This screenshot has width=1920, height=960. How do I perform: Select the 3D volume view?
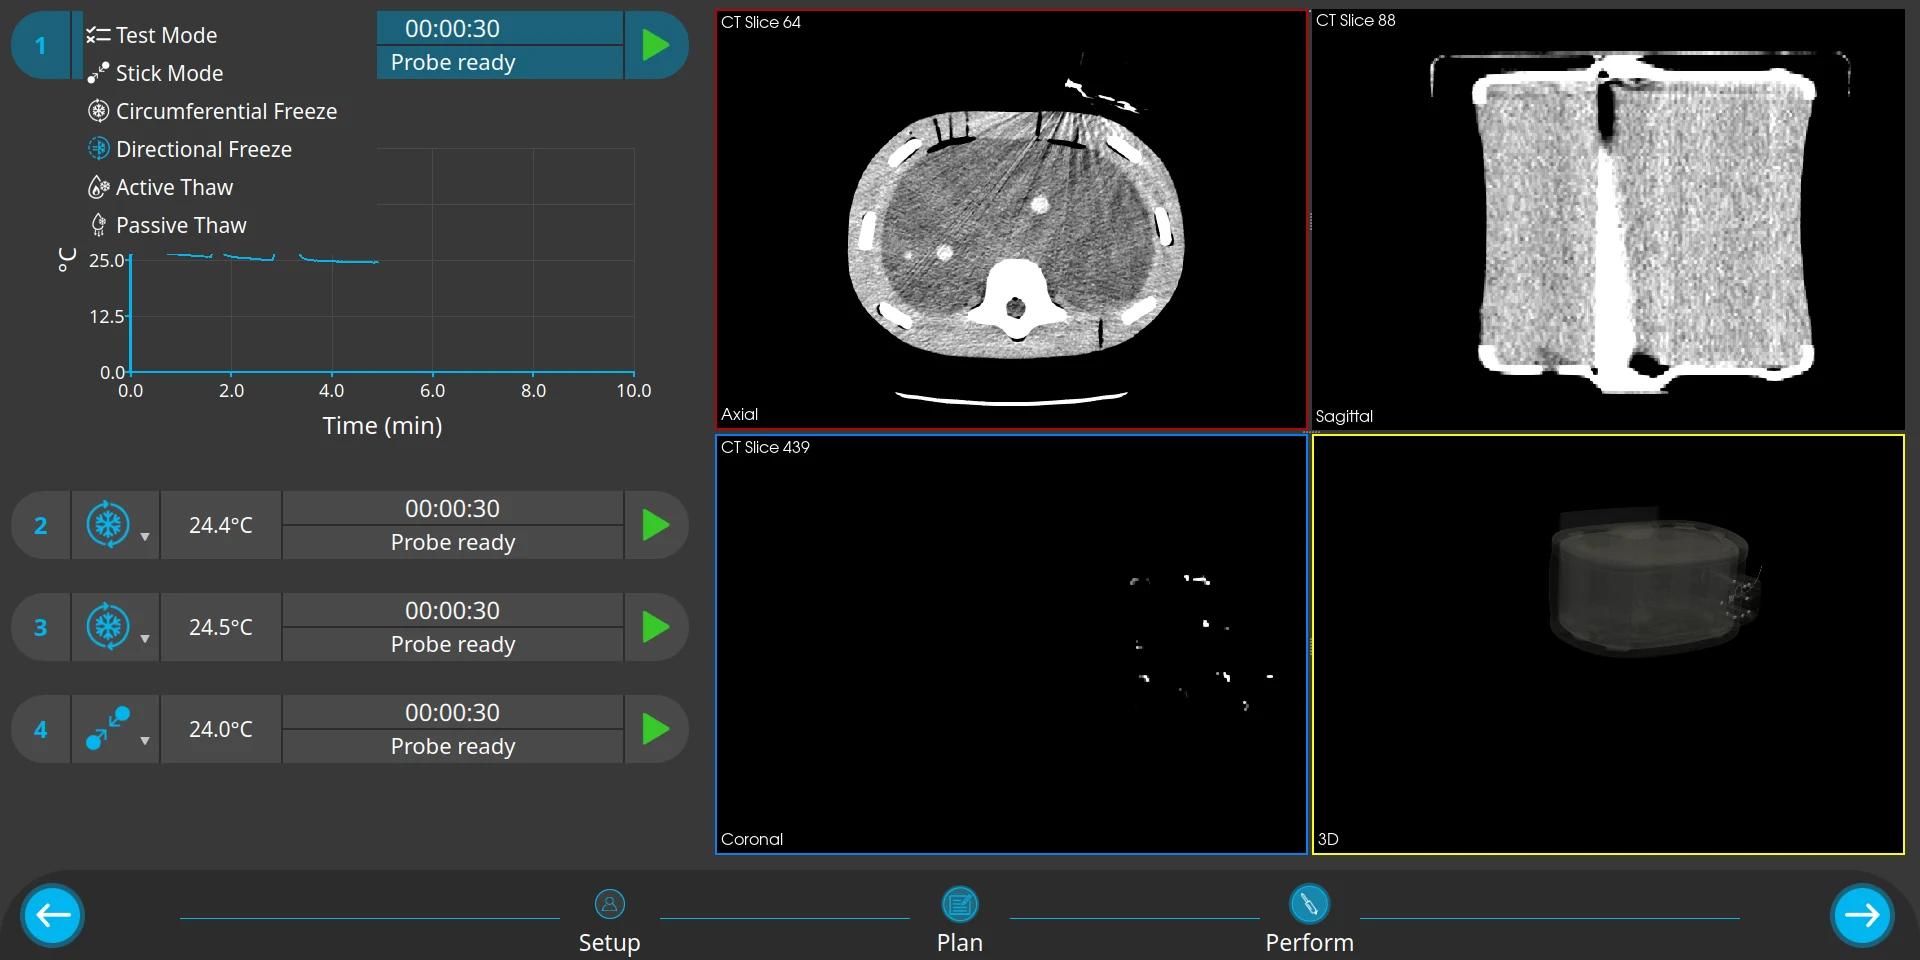pos(1608,644)
